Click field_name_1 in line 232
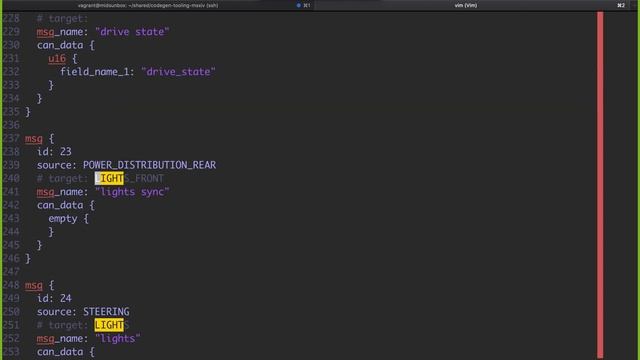The height and width of the screenshot is (360, 640). (95, 72)
